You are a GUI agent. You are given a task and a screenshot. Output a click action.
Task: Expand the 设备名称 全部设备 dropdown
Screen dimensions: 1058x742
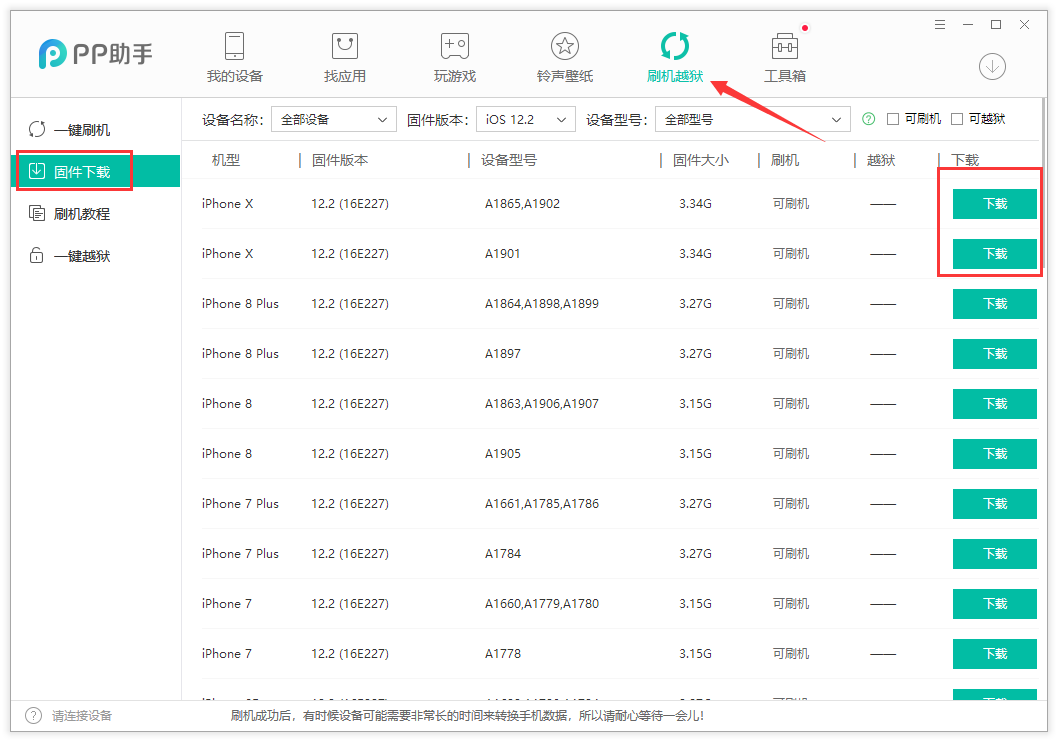coord(334,119)
